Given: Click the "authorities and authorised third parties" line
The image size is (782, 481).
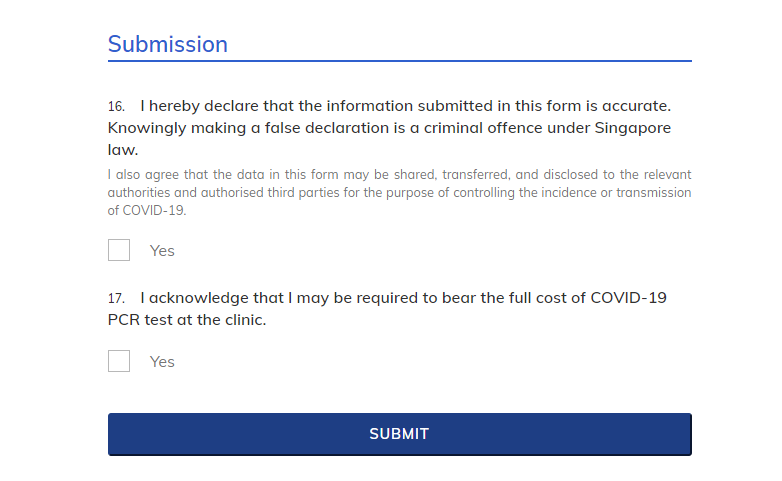Looking at the screenshot, I should [x=399, y=193].
